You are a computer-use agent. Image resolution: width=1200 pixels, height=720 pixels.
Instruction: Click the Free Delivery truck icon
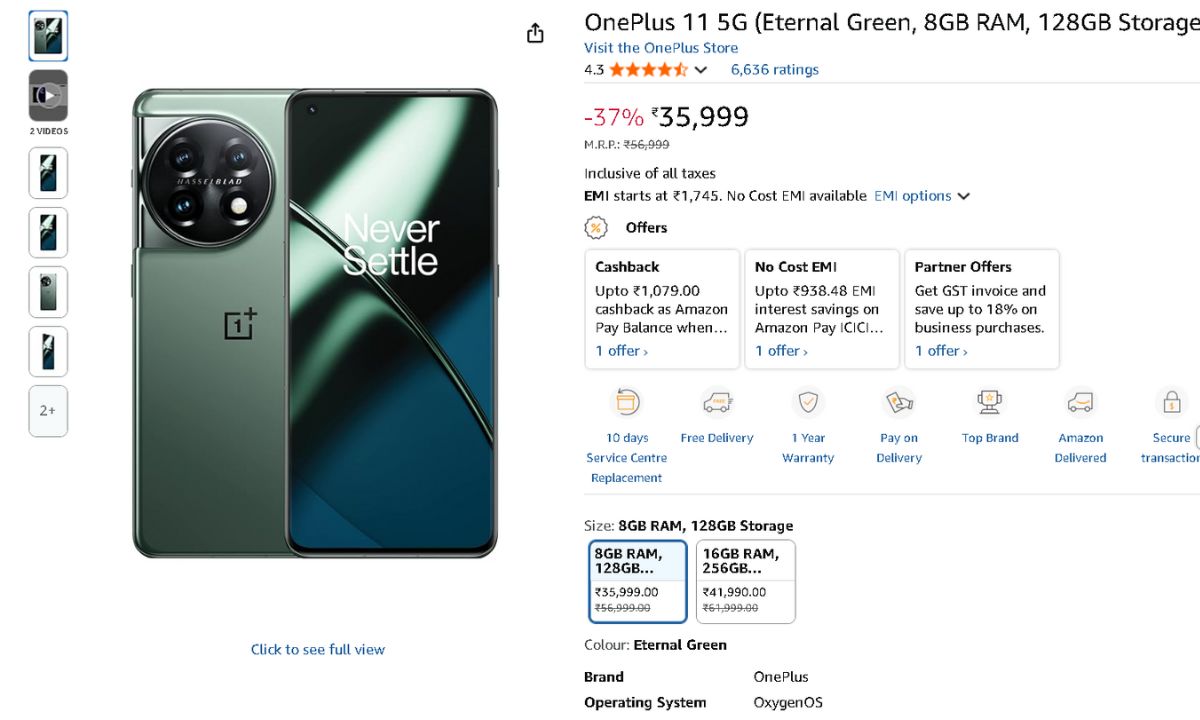pyautogui.click(x=717, y=402)
